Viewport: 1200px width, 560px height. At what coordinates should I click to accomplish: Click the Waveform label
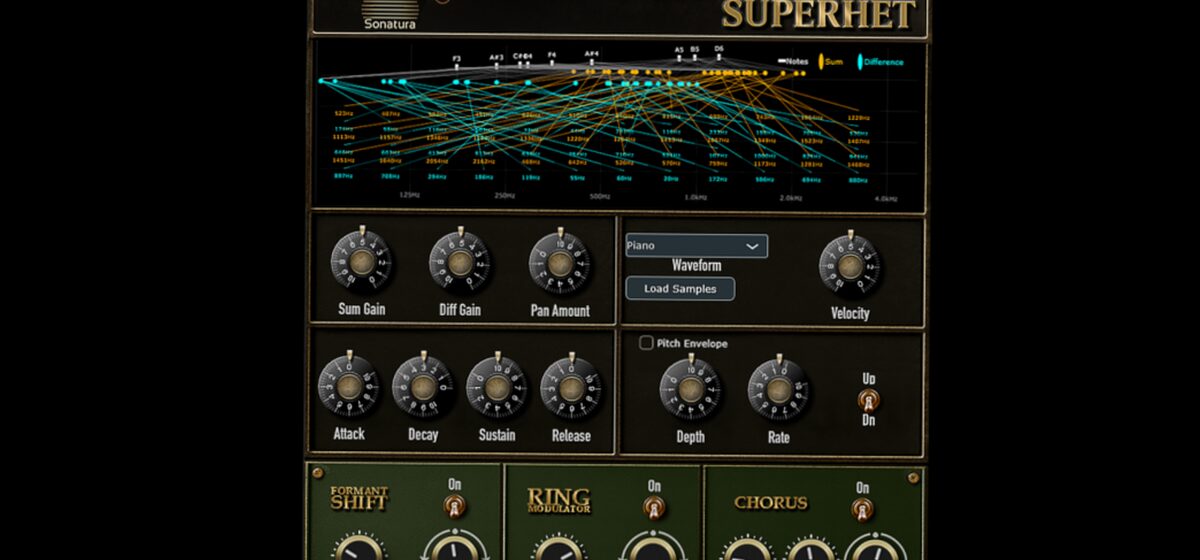click(697, 266)
